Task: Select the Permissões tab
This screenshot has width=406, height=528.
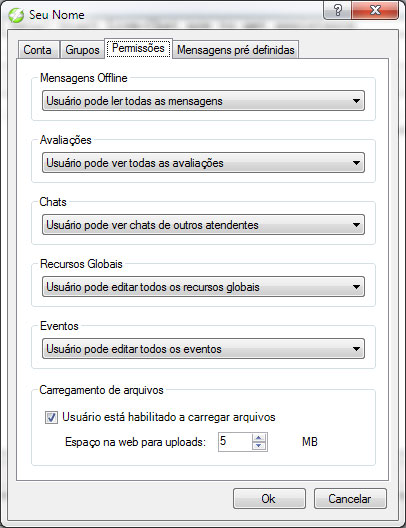Action: coord(138,48)
